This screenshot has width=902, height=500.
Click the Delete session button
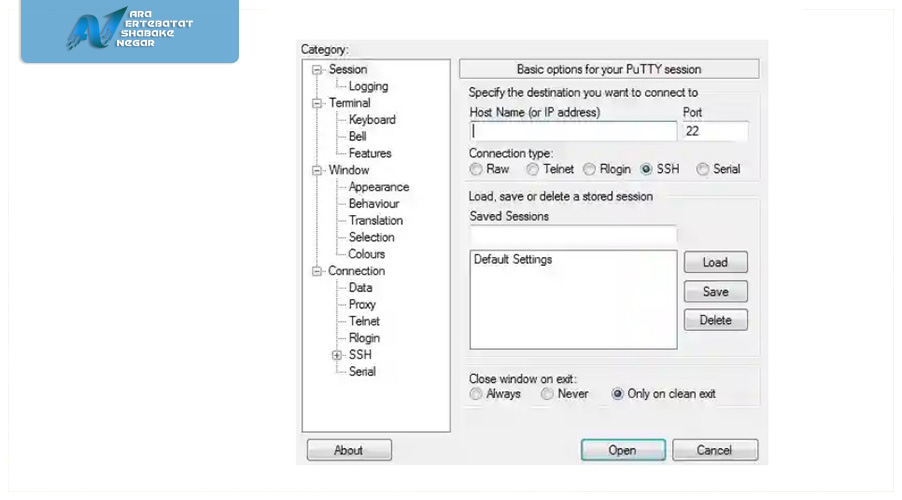coord(716,320)
